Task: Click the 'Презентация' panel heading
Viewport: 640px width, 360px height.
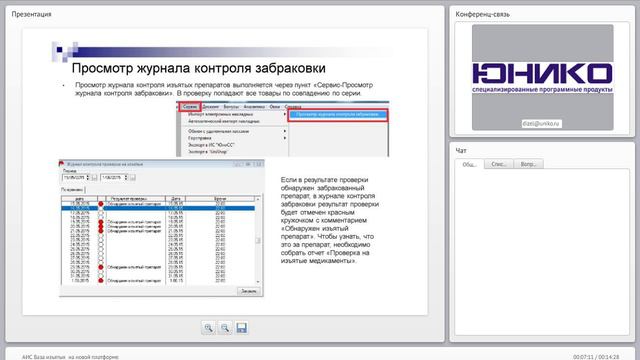Action: tap(31, 14)
